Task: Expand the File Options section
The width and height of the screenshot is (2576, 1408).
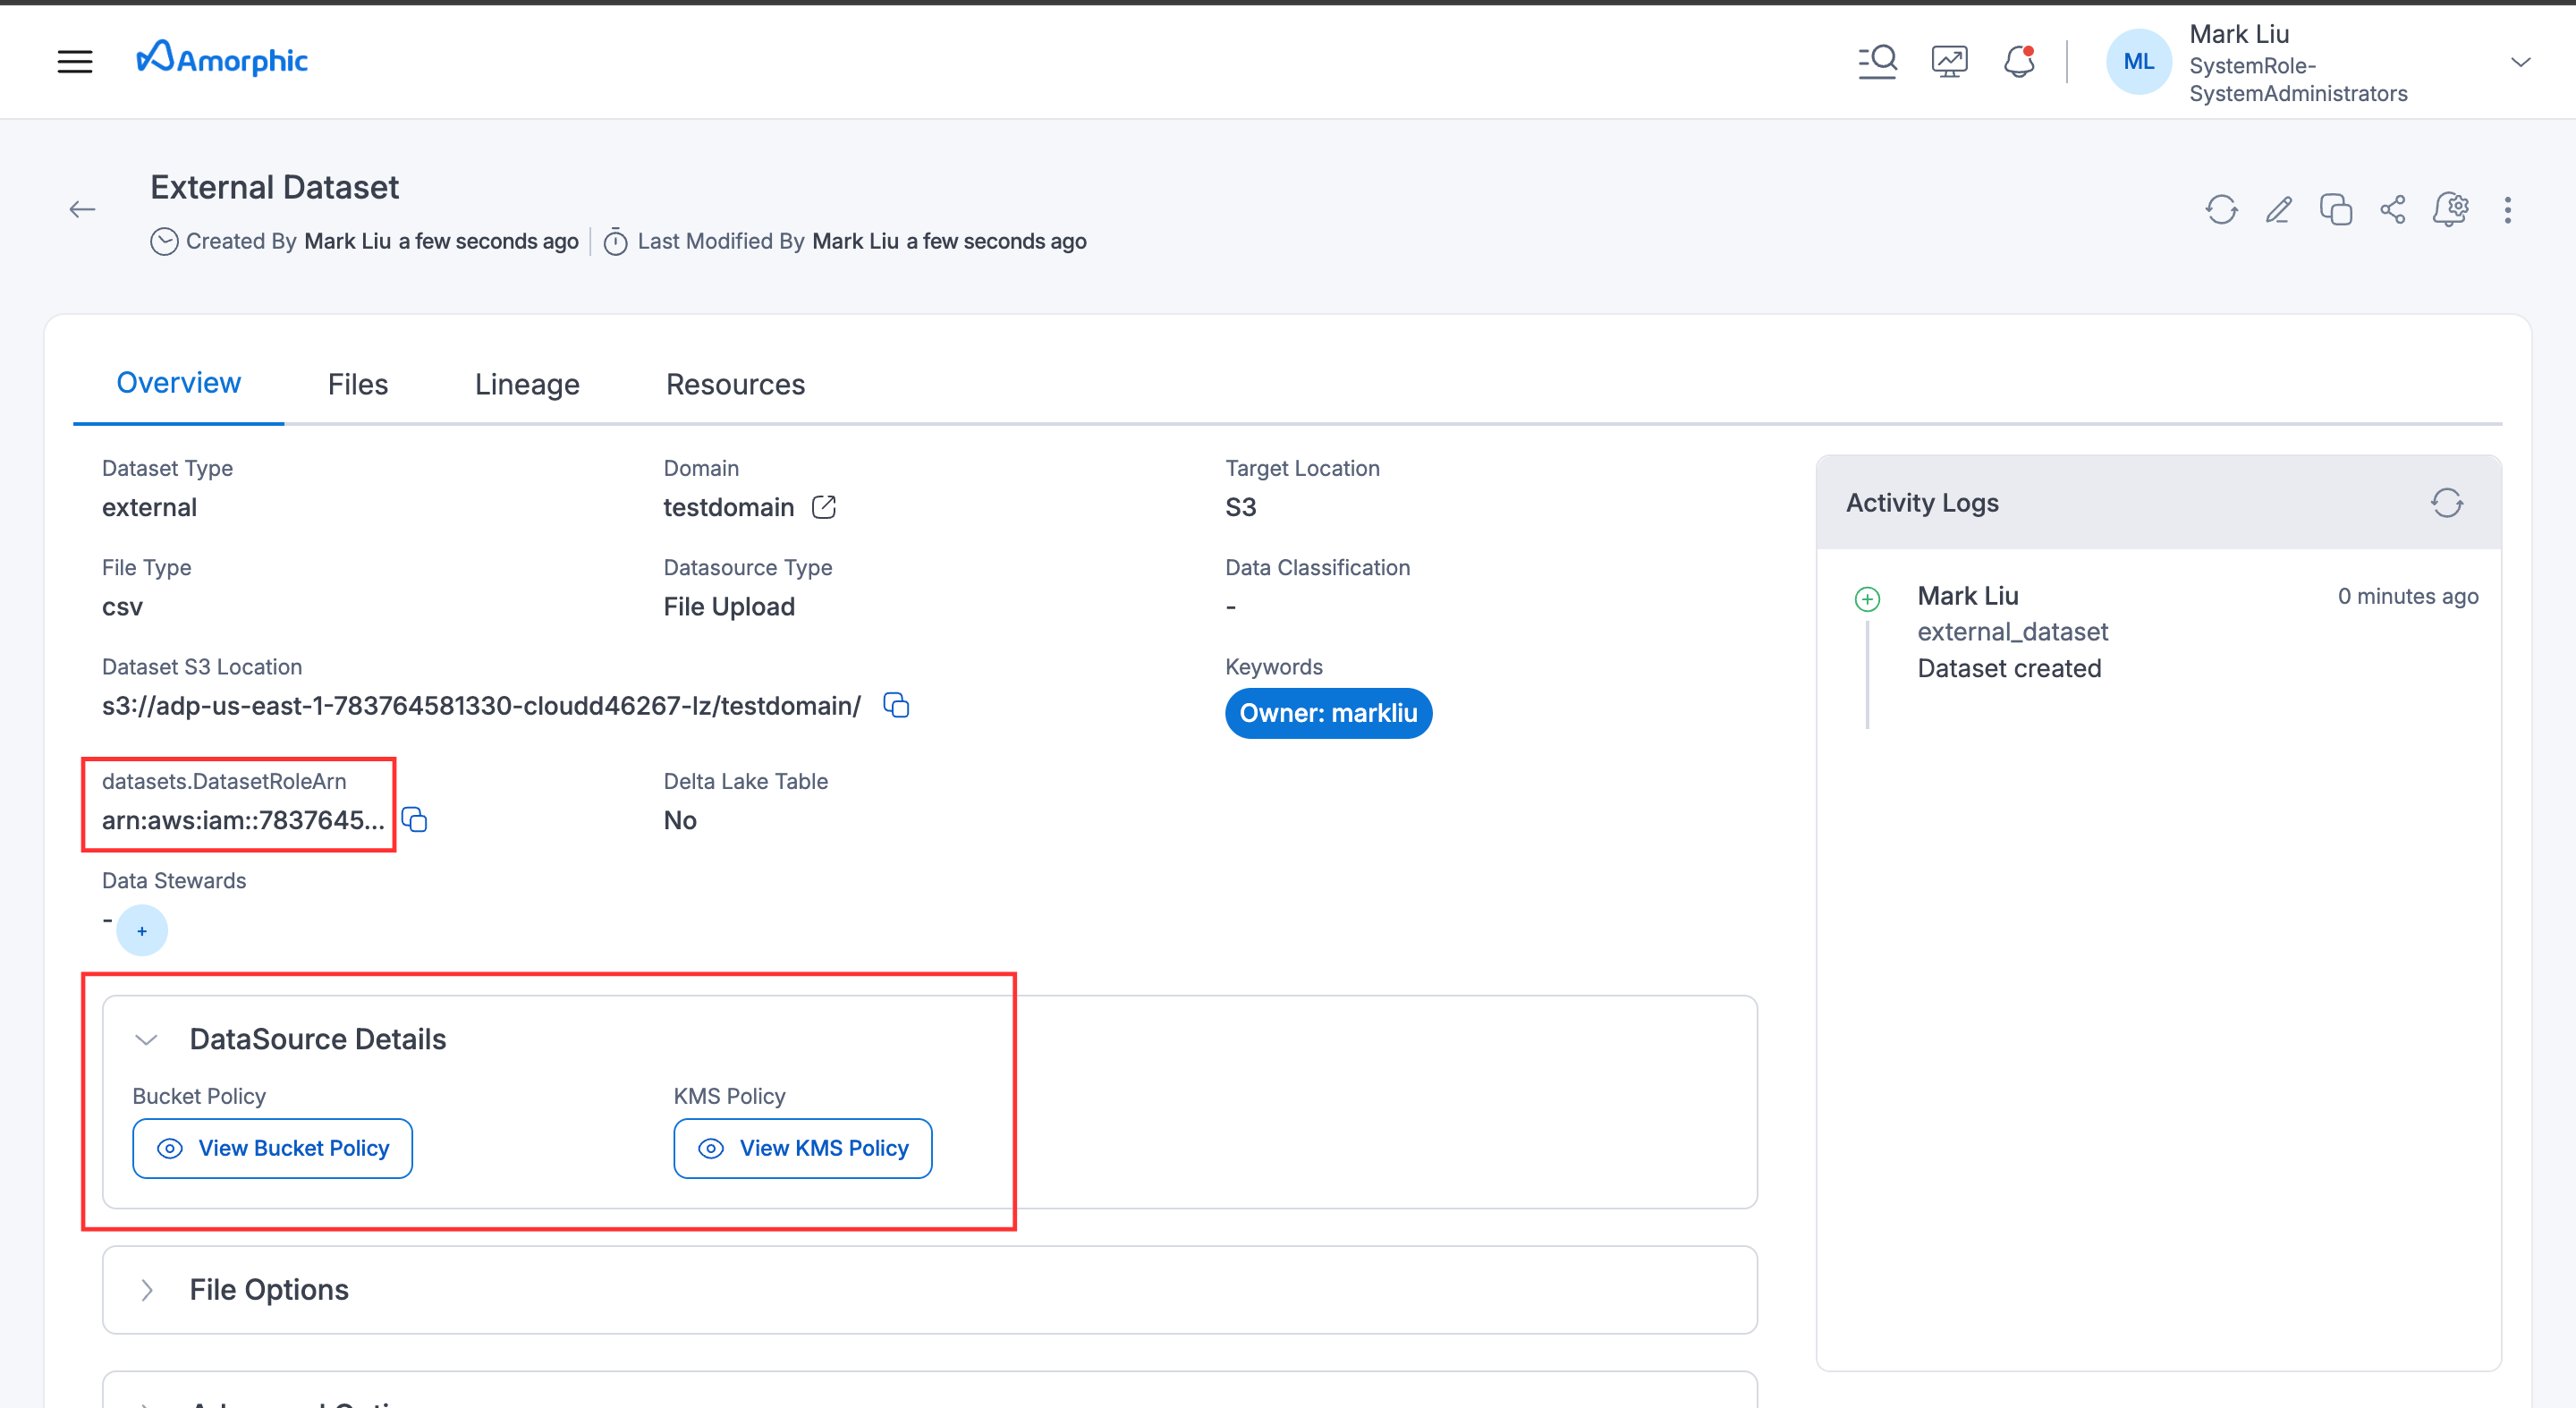Action: 147,1289
